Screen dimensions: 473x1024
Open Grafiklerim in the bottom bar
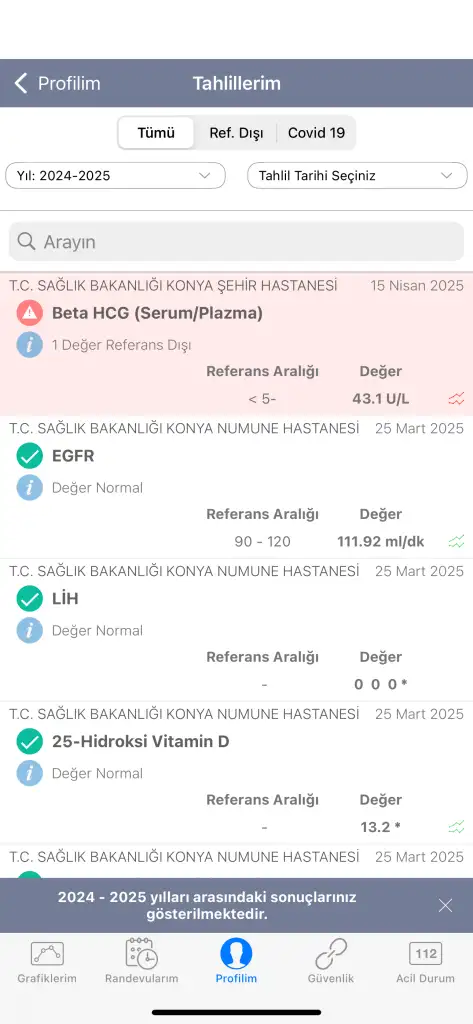(x=47, y=962)
